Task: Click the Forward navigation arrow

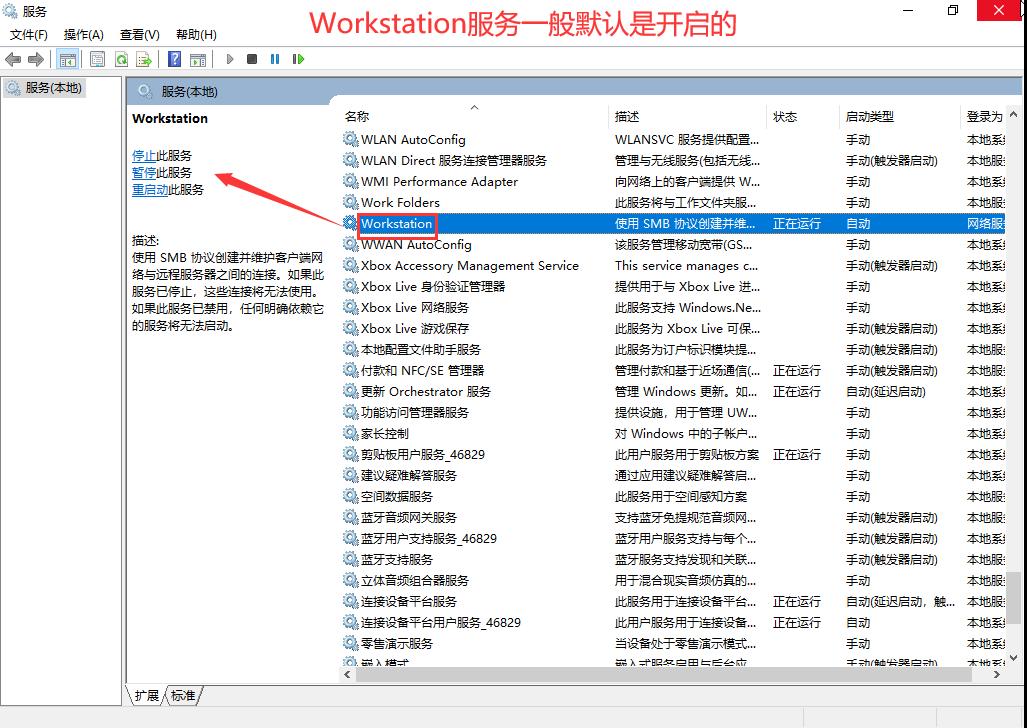Action: point(34,58)
